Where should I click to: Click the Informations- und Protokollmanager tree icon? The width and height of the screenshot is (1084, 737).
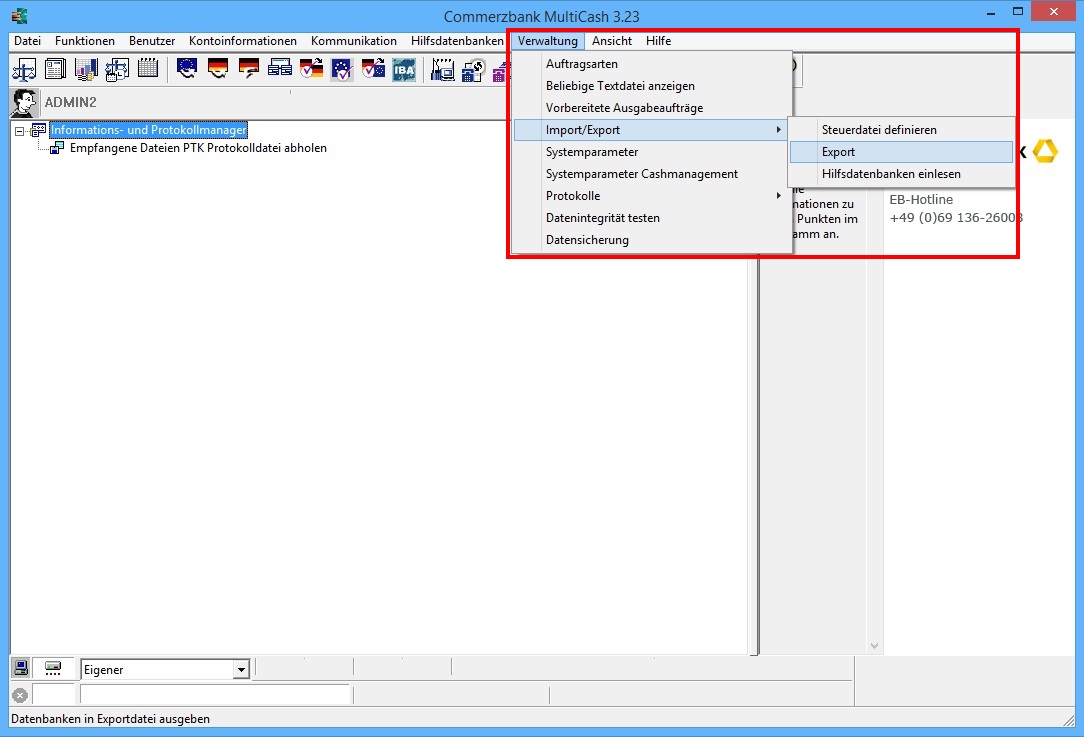point(39,130)
